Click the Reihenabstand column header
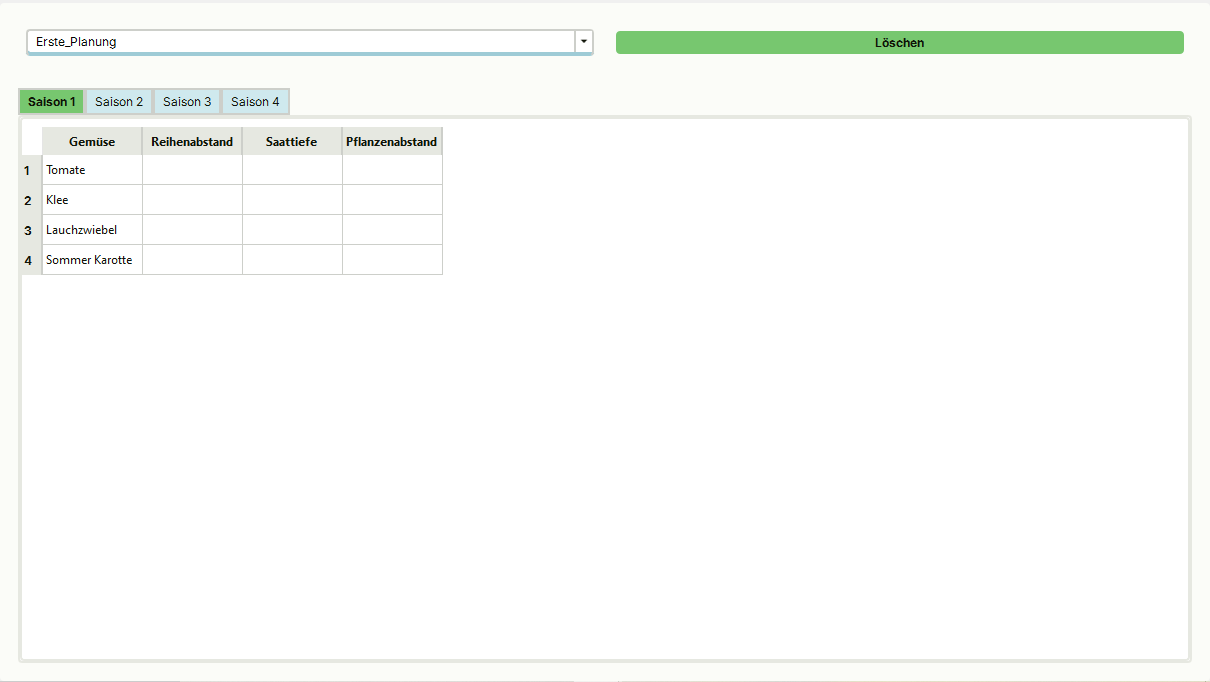Screen dimensions: 1210x682 [192, 141]
